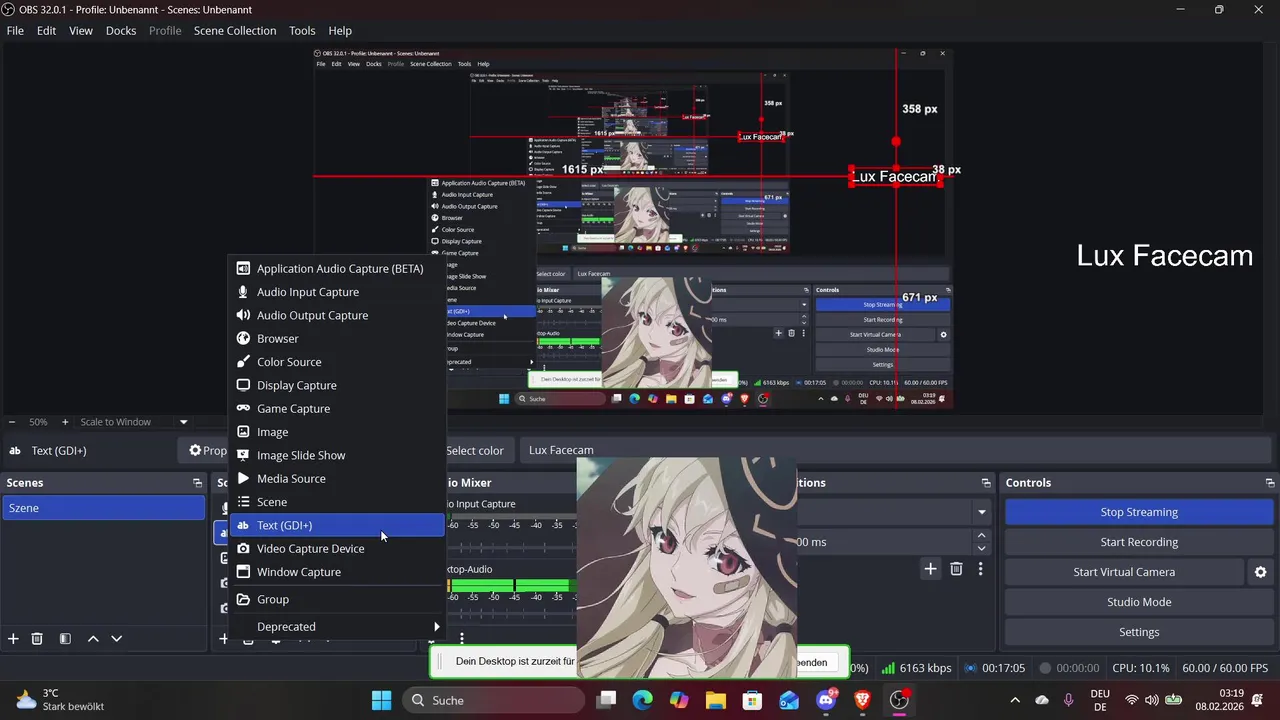Expand the Deprecated submenu
The height and width of the screenshot is (720, 1280).
[338, 627]
